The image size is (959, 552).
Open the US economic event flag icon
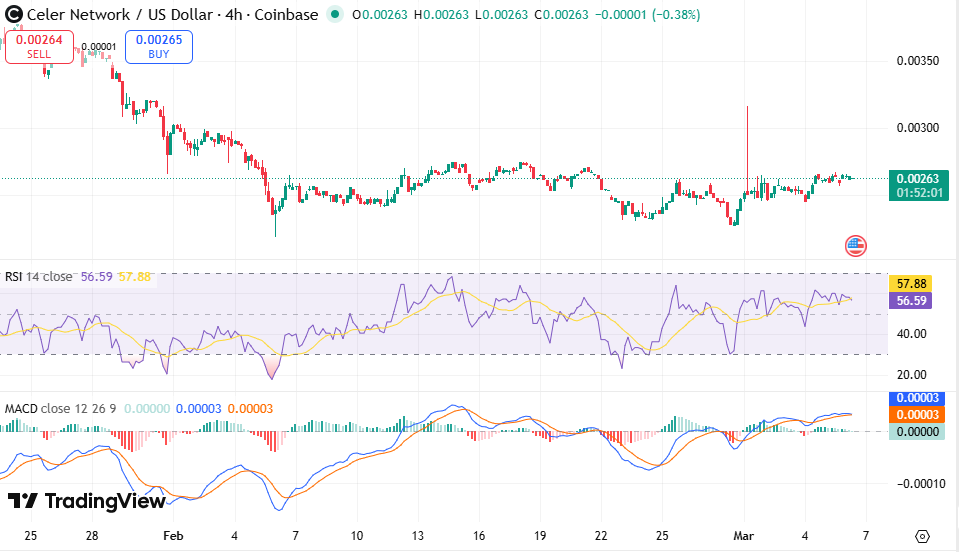coord(856,246)
